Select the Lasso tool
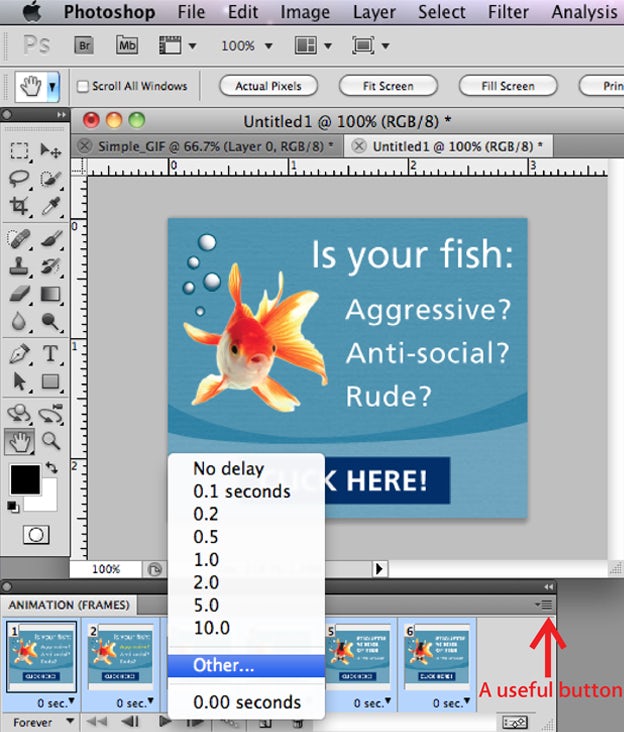This screenshot has width=624, height=732. pos(19,179)
